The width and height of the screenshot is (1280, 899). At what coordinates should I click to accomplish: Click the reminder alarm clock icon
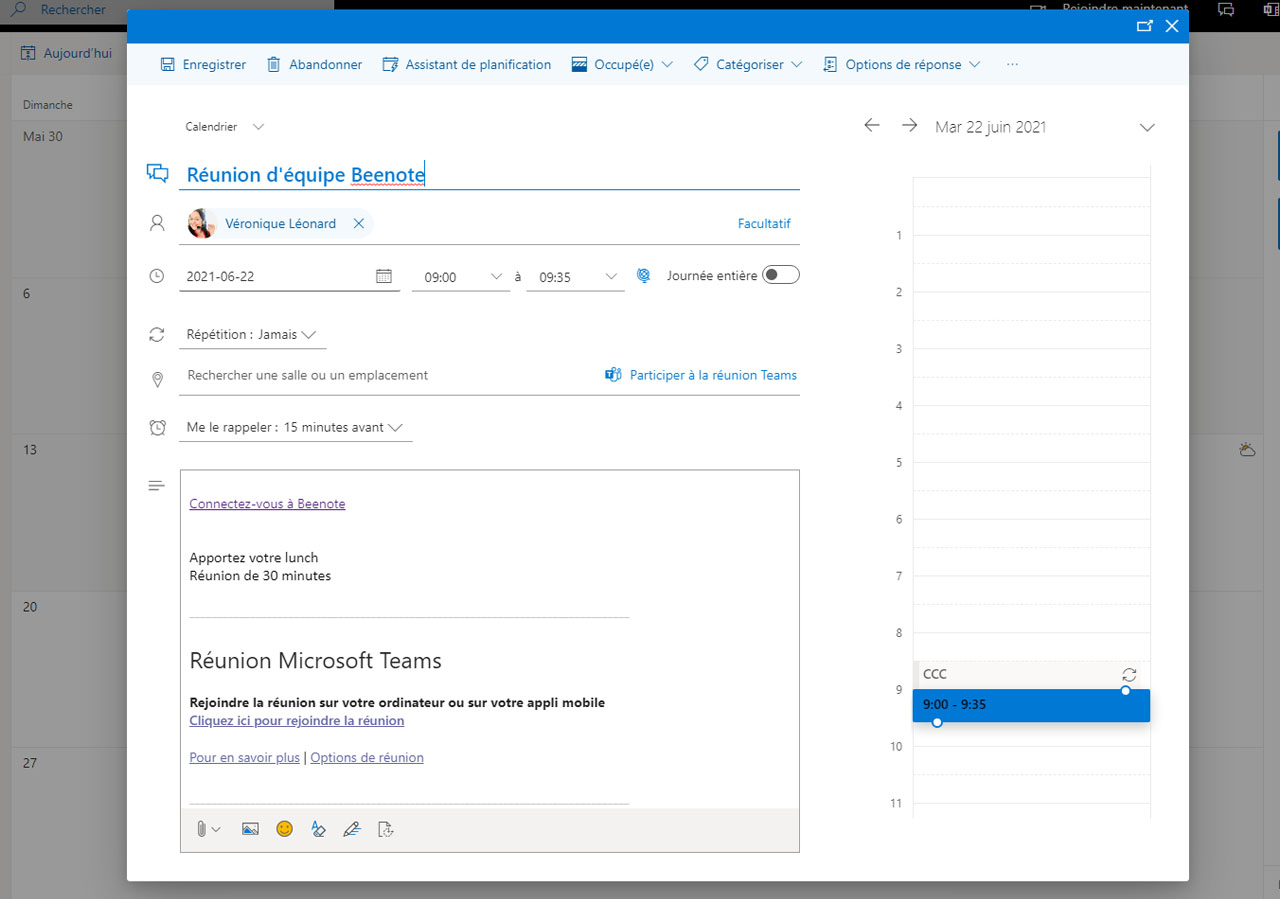(x=157, y=427)
